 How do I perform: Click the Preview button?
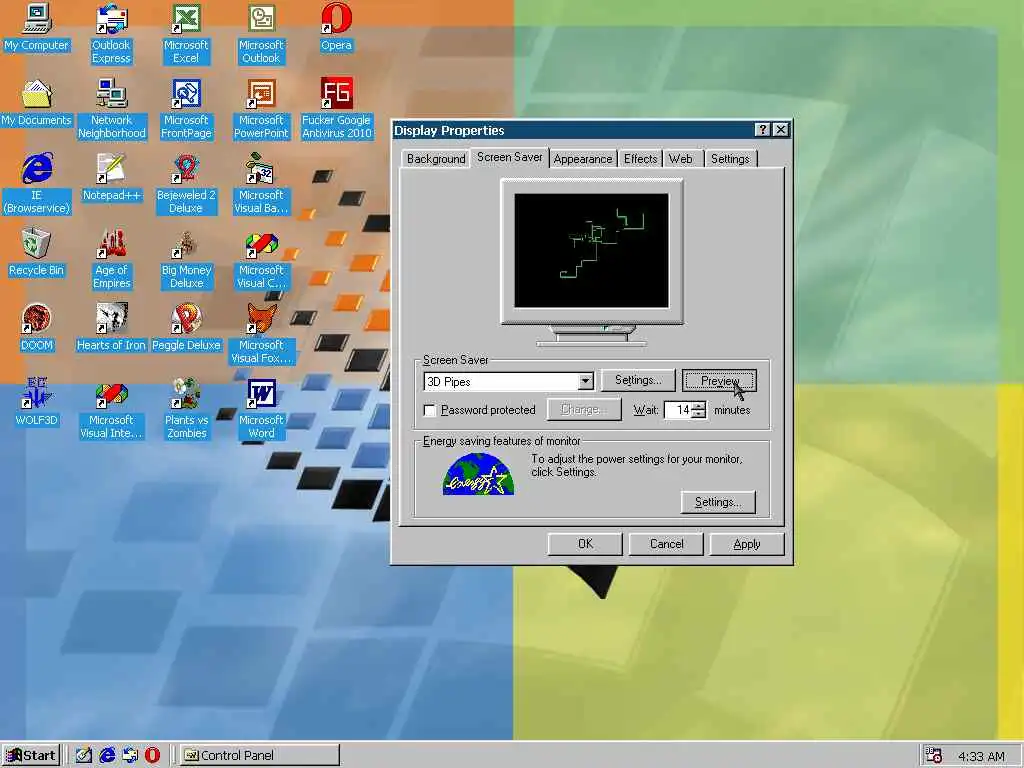point(719,380)
